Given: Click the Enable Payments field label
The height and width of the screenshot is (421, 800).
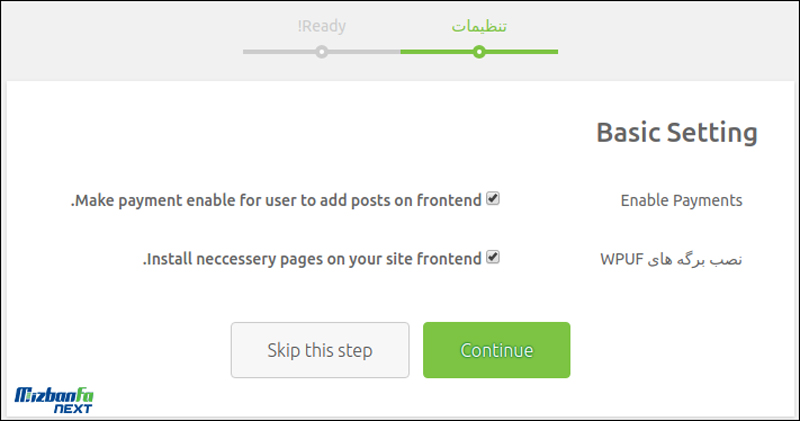Looking at the screenshot, I should tap(681, 201).
